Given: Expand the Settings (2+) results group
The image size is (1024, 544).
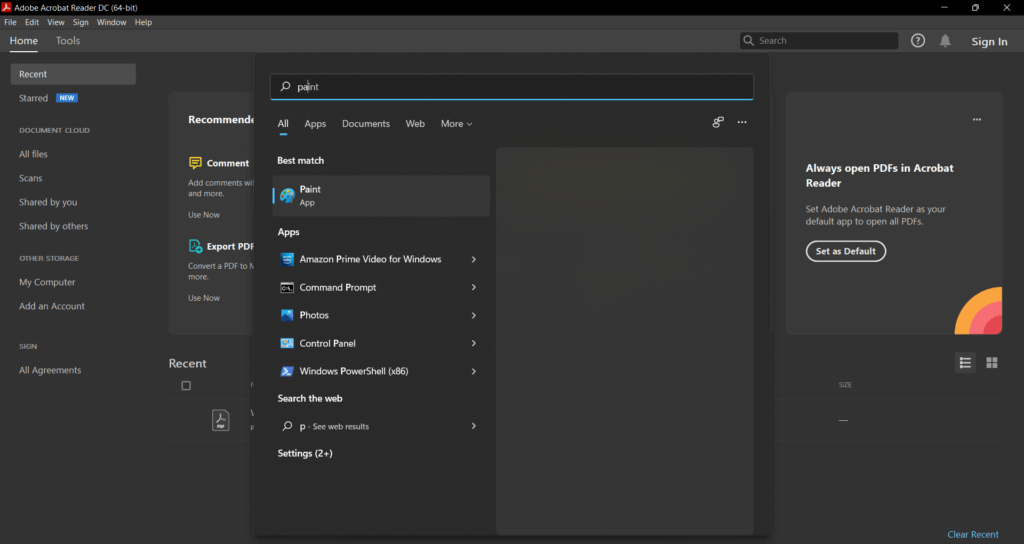Looking at the screenshot, I should (305, 453).
